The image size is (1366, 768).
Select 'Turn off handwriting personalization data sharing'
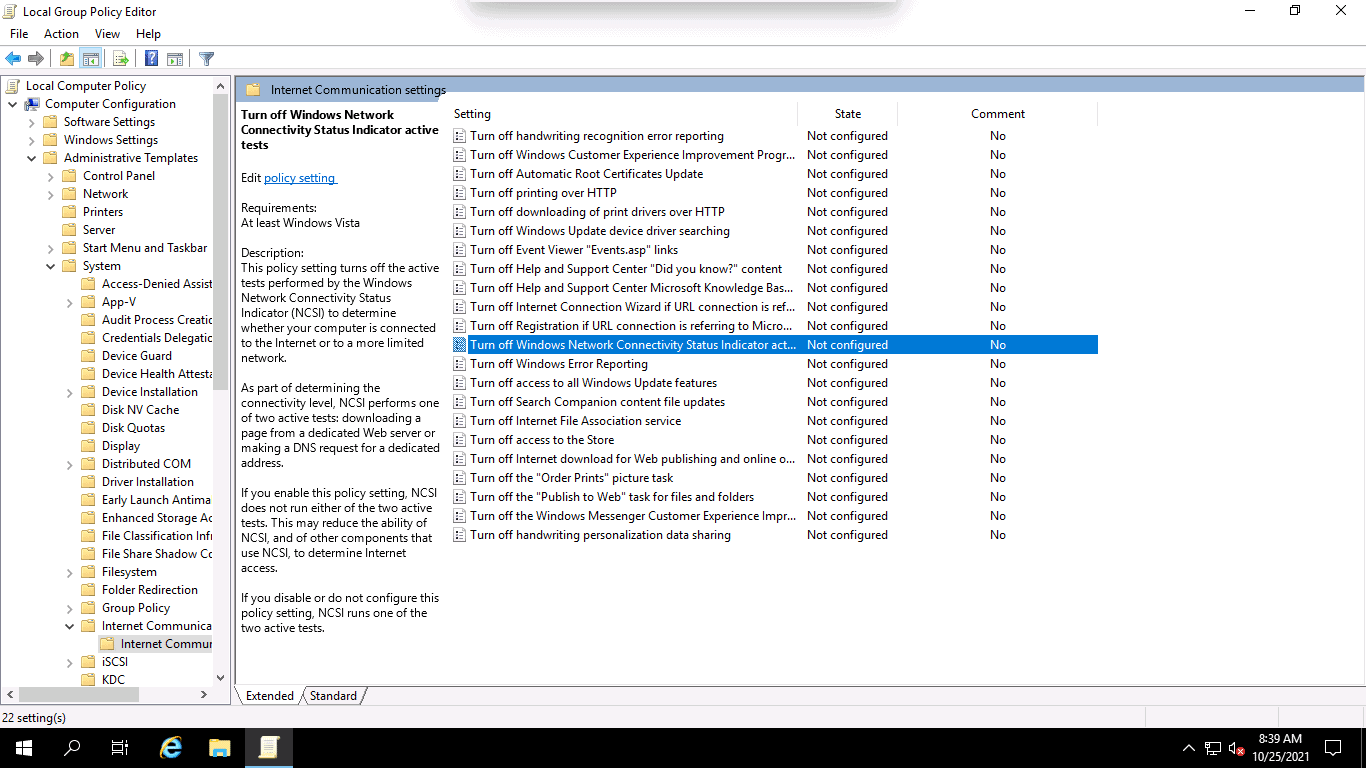600,535
